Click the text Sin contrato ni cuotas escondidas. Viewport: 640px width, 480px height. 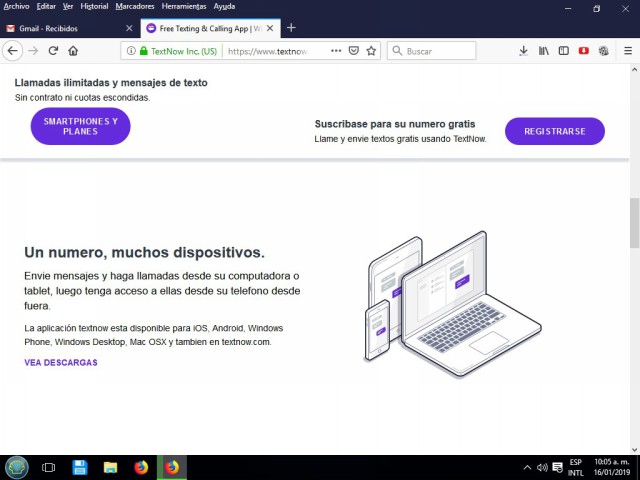click(82, 98)
